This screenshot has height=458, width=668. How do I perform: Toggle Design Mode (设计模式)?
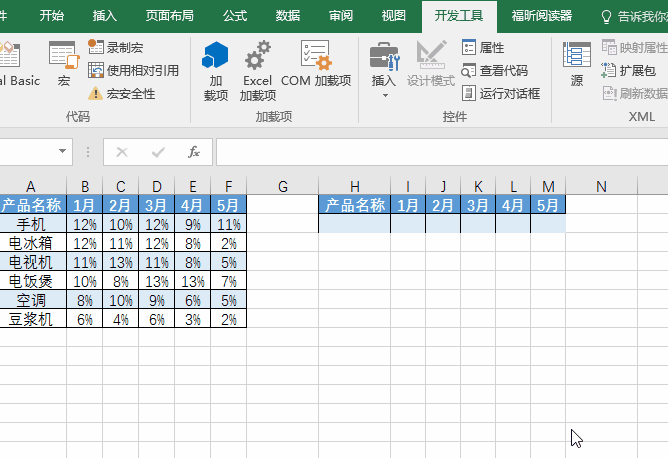coord(431,63)
